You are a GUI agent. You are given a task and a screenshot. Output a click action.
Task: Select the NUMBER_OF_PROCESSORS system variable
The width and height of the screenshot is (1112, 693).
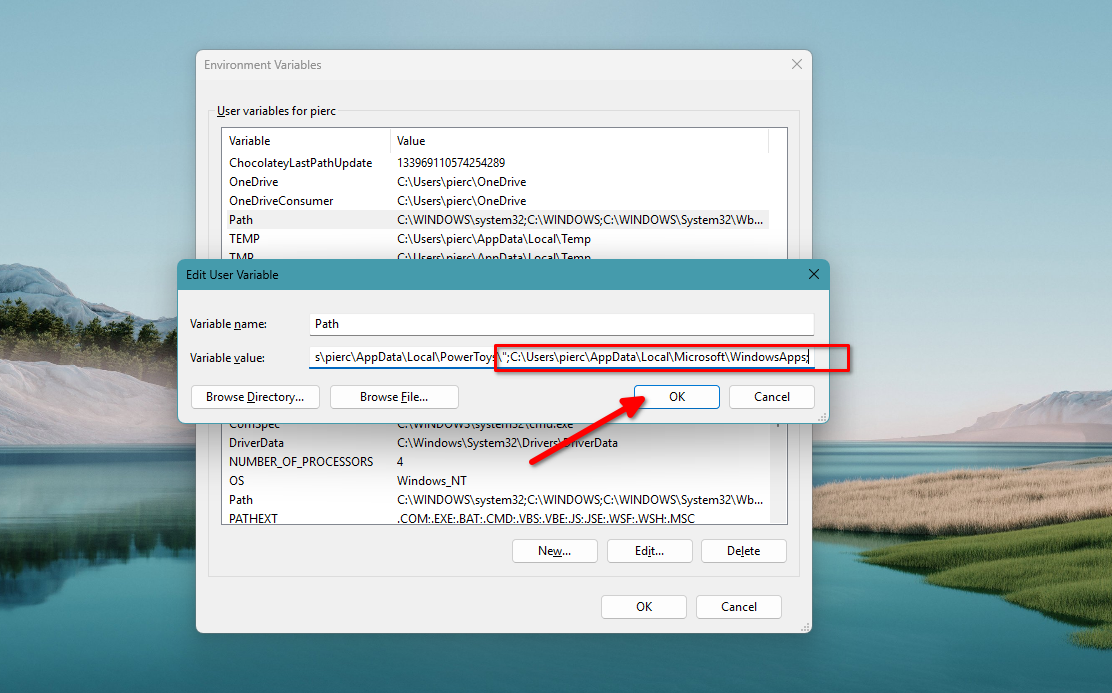pos(300,461)
